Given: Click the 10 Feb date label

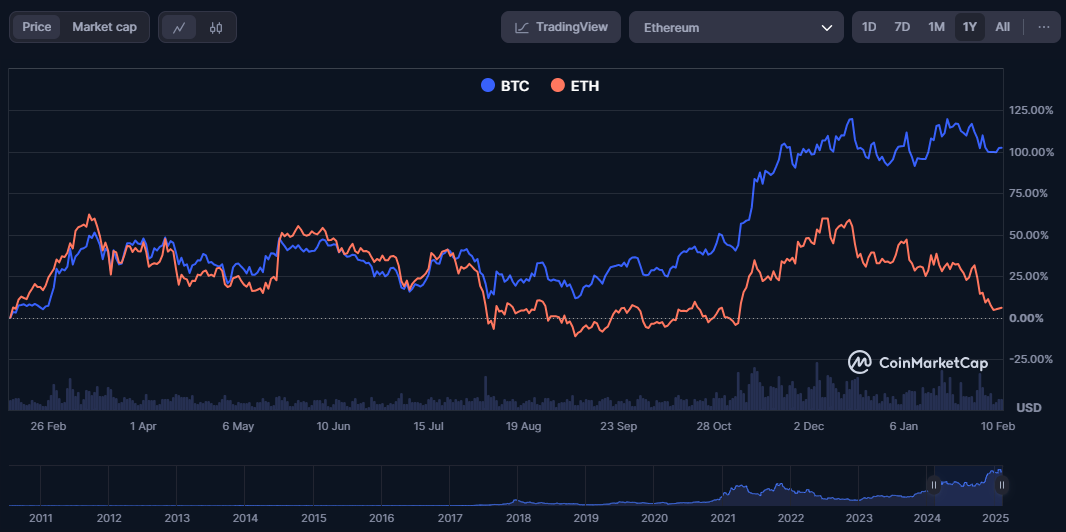Looking at the screenshot, I should coord(999,427).
